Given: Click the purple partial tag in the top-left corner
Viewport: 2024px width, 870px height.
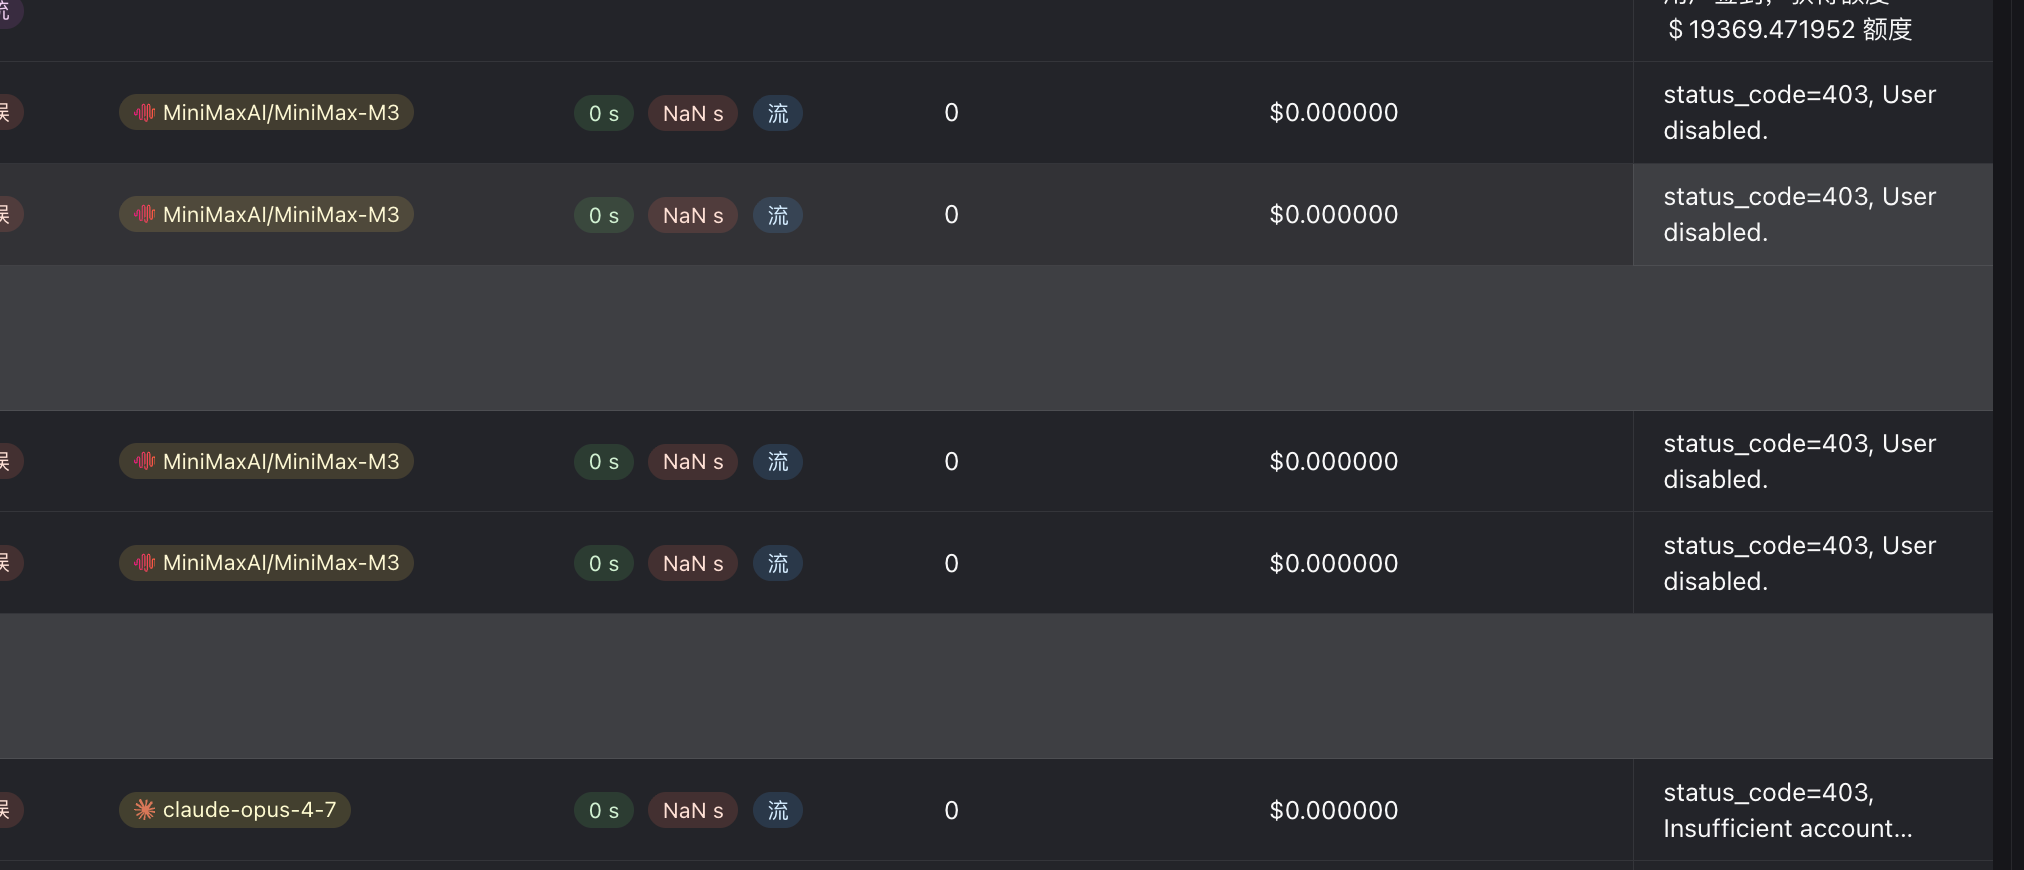Looking at the screenshot, I should click(10, 14).
